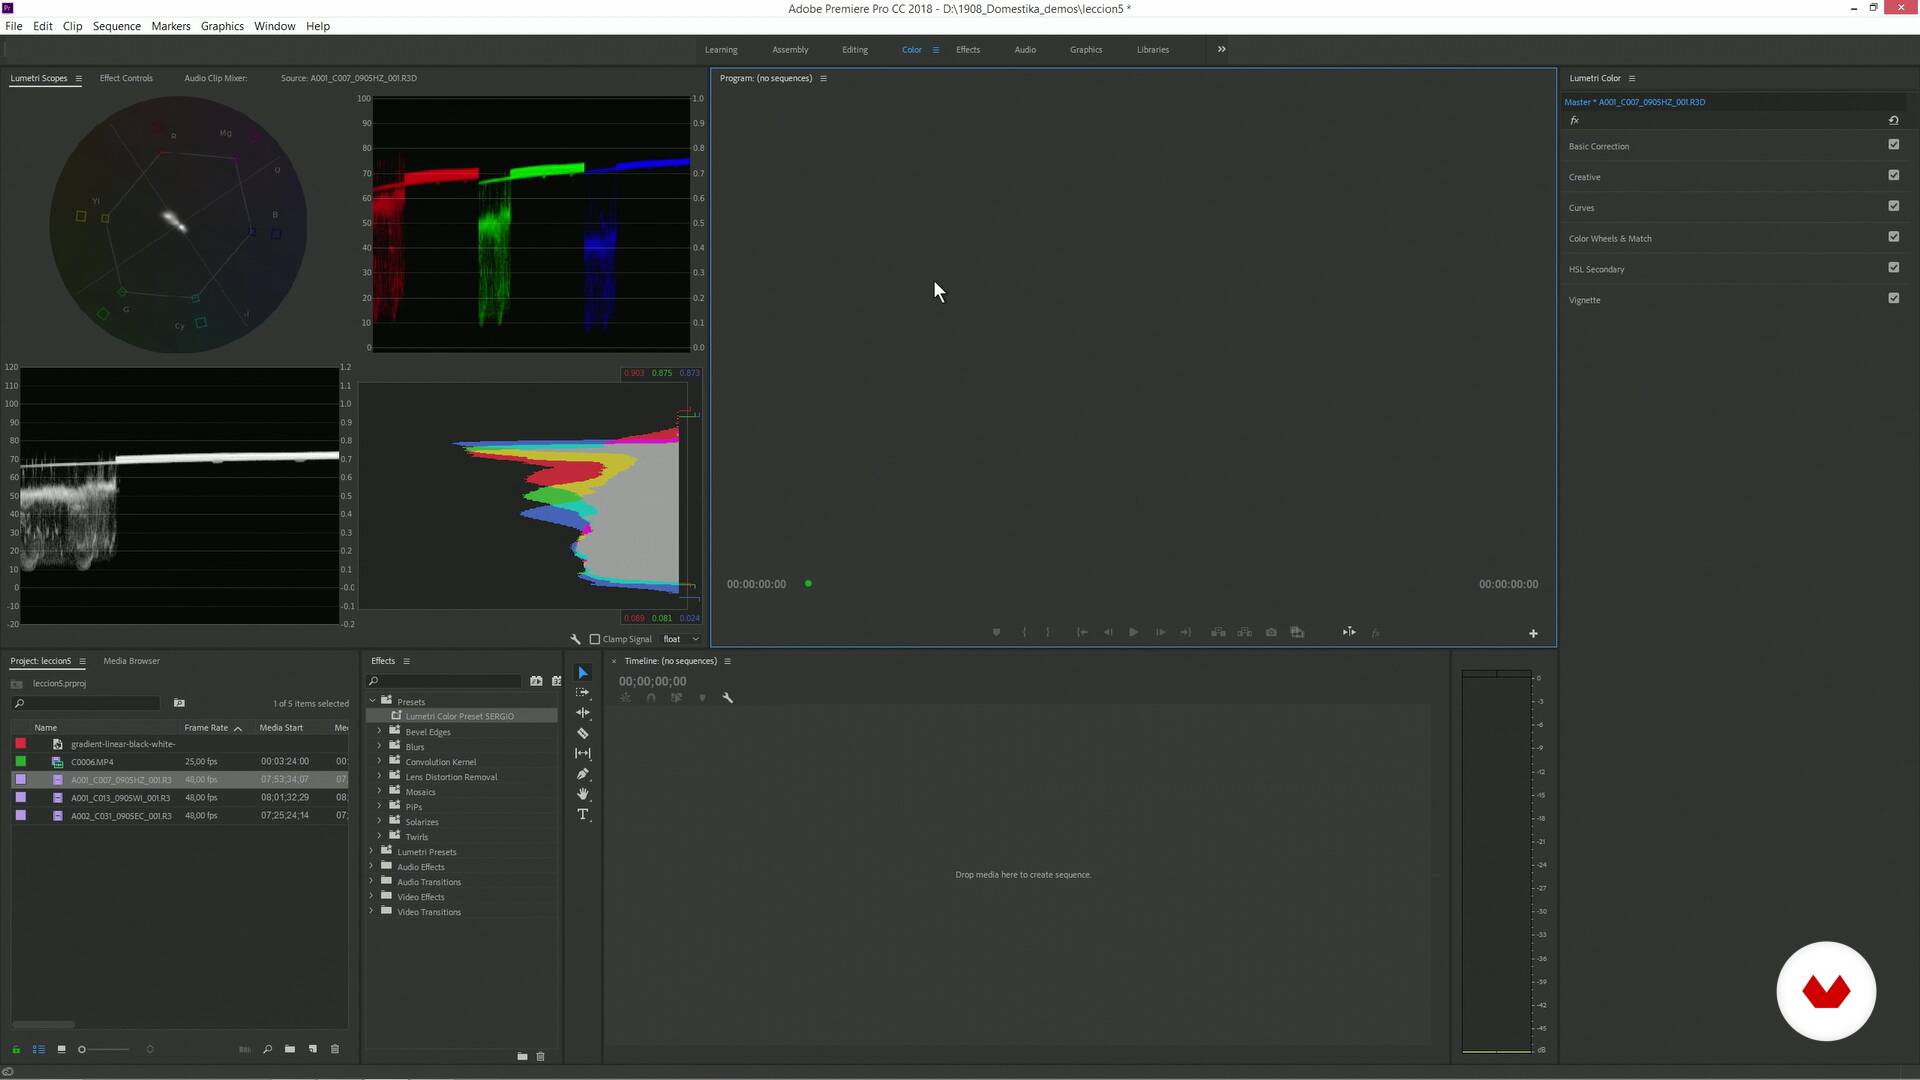Click Find icon in Project panel footer
The height and width of the screenshot is (1080, 1920).
coord(267,1049)
